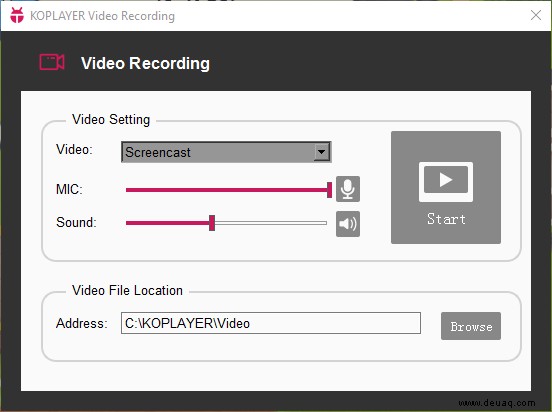Click the Address path input field
552x412 pixels.
point(271,323)
